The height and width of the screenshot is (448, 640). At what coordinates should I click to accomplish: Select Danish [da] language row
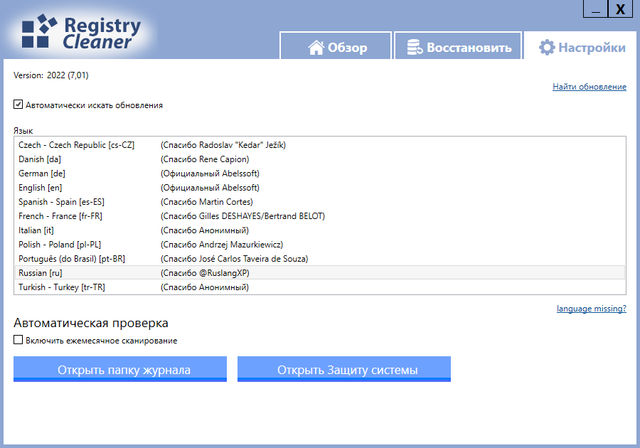point(320,159)
